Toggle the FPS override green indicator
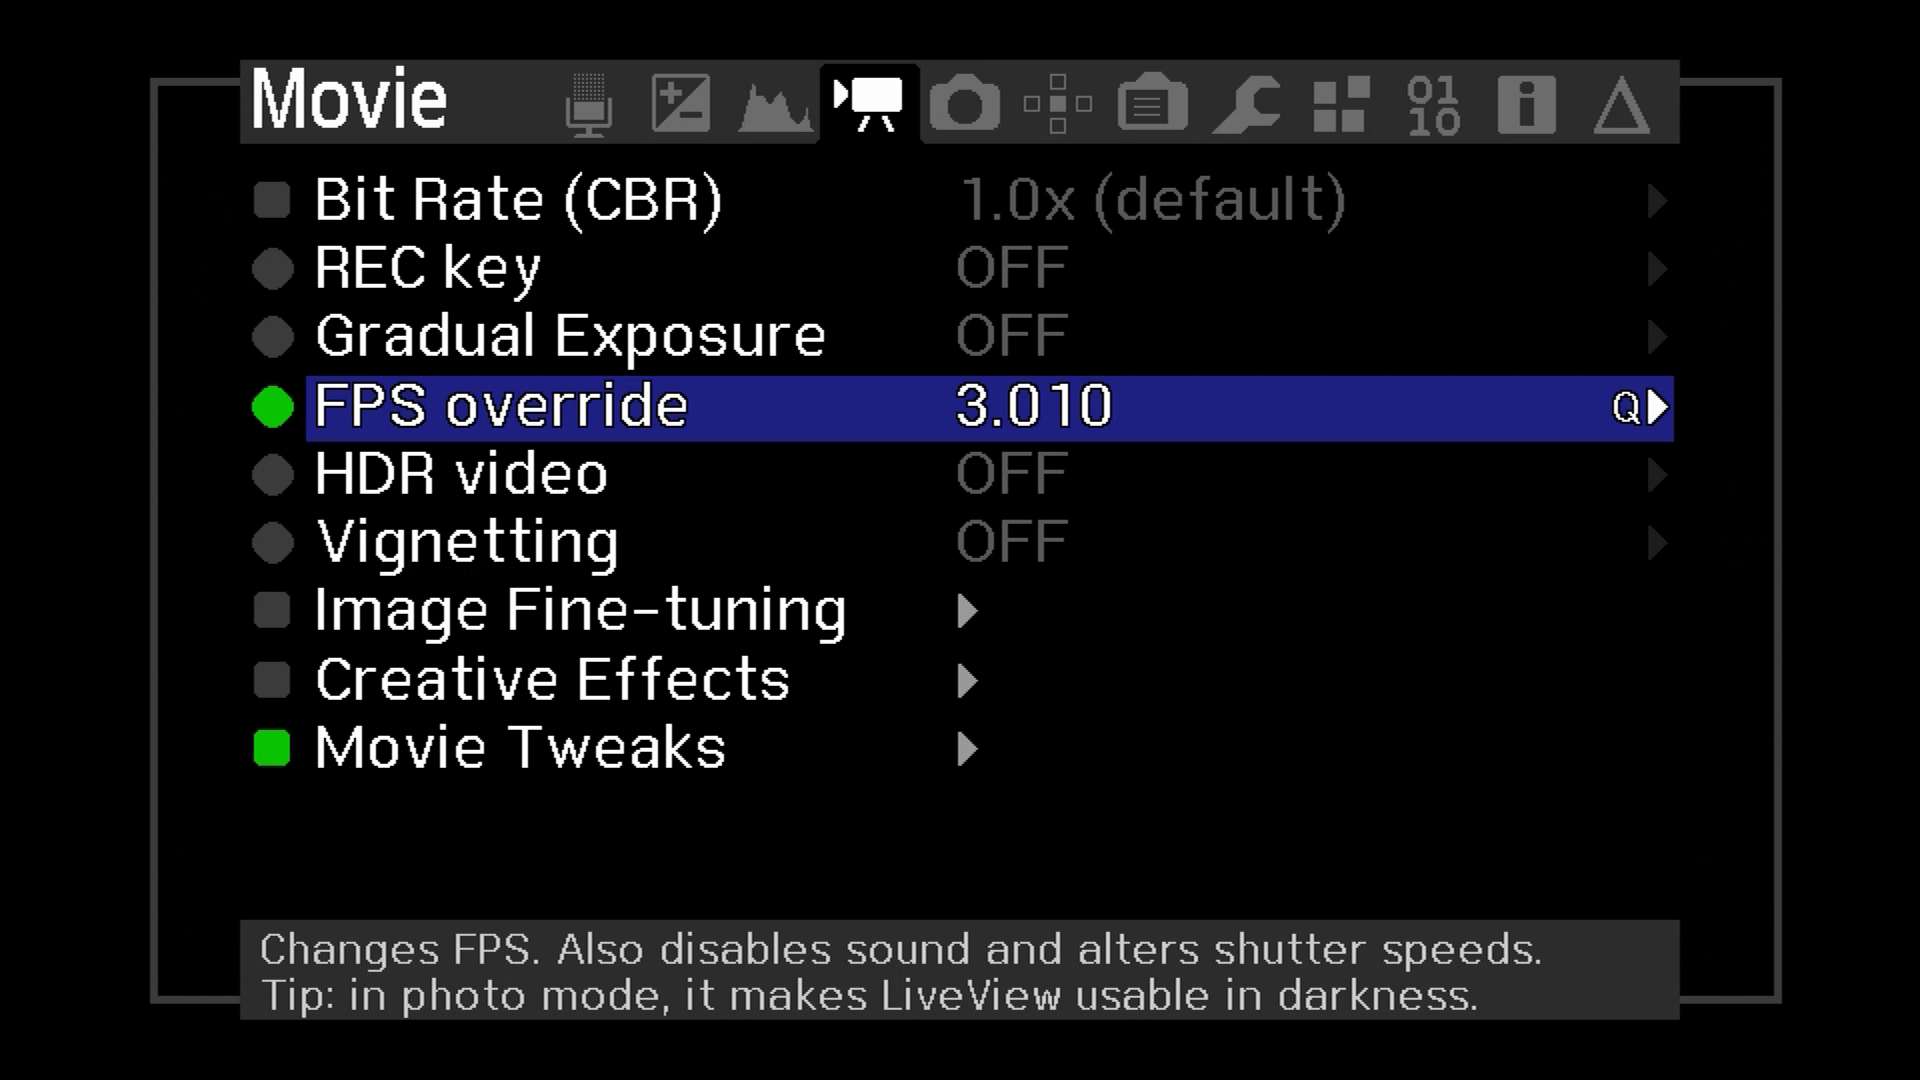The image size is (1920, 1080). (271, 407)
